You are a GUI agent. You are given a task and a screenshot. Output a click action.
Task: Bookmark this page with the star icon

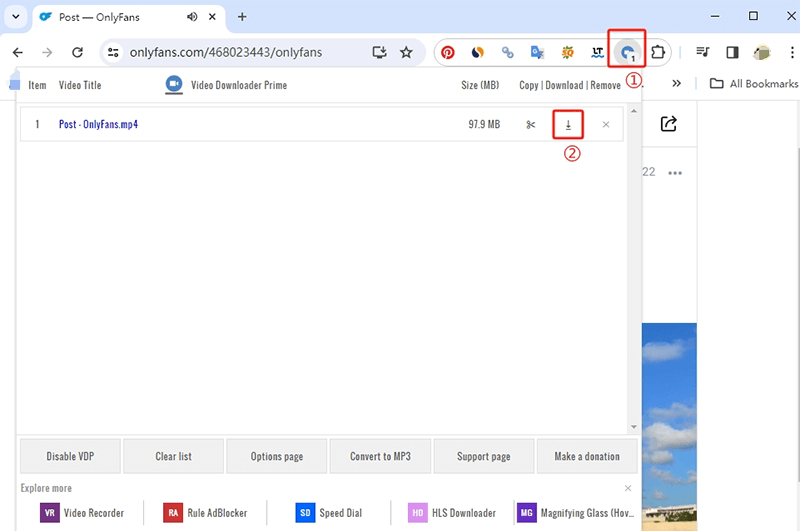[x=406, y=52]
